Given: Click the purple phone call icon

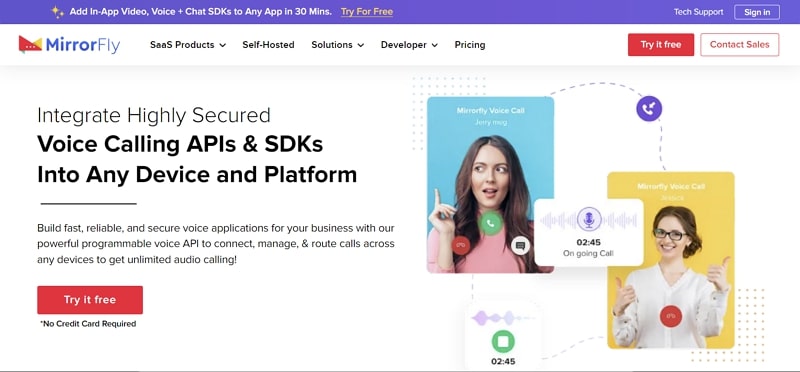Looking at the screenshot, I should point(649,109).
